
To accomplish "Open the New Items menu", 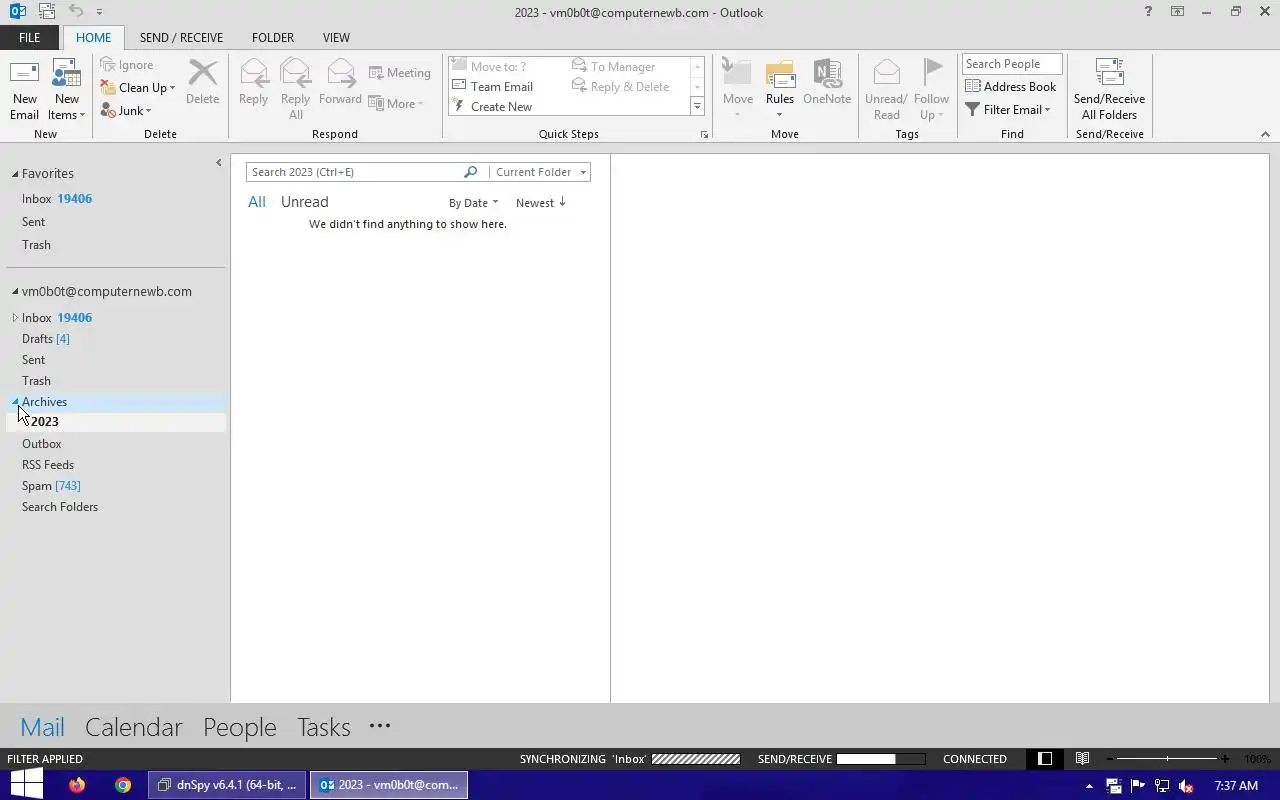I will pos(67,90).
